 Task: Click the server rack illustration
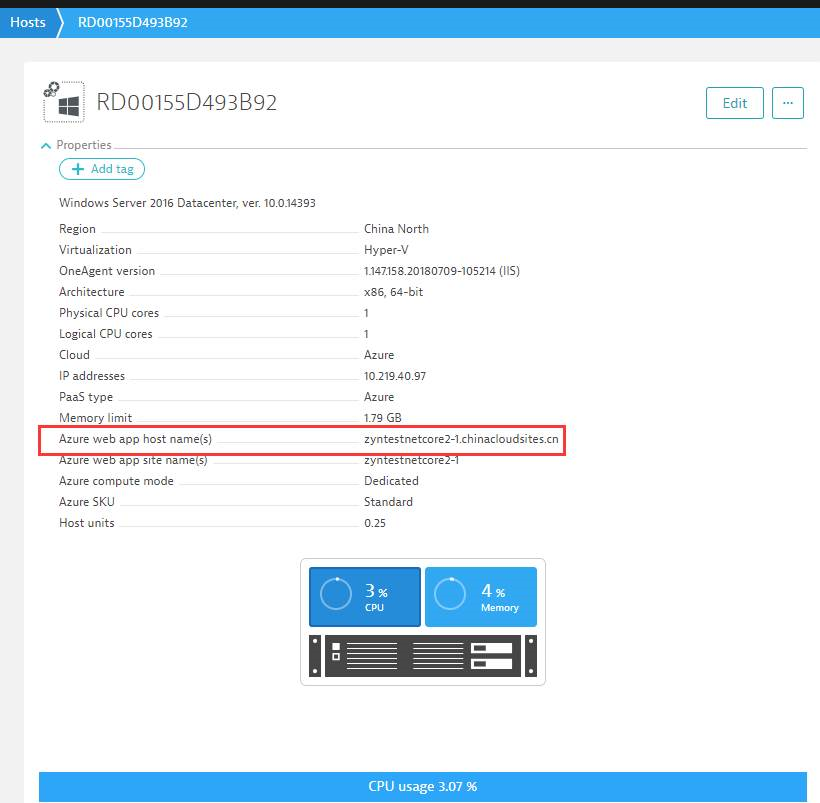pyautogui.click(x=423, y=655)
